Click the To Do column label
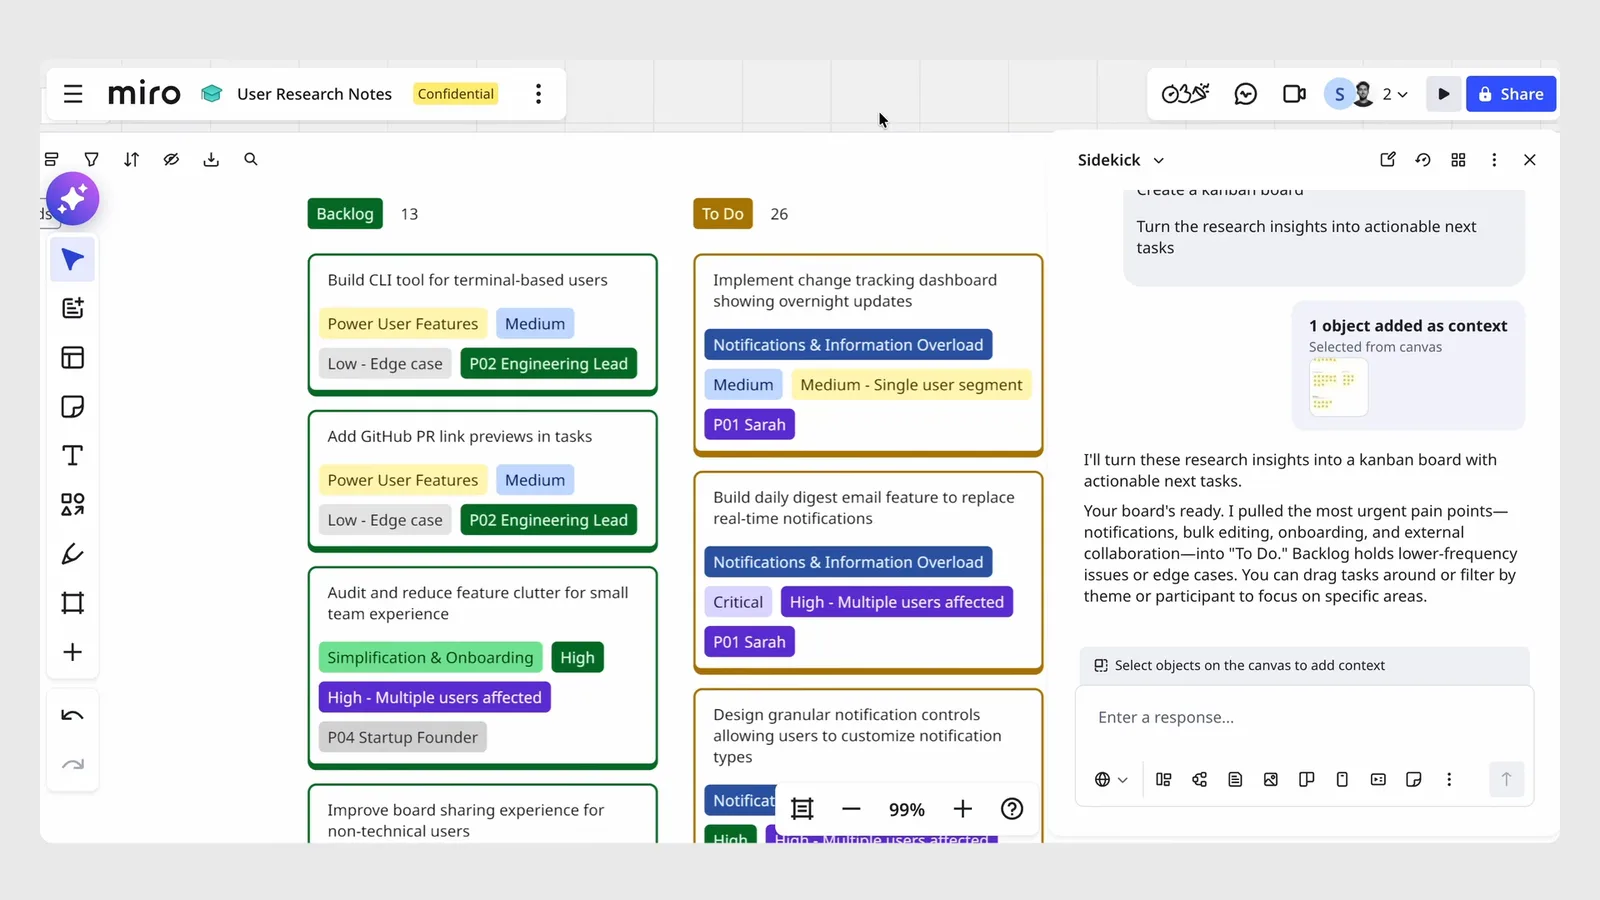The height and width of the screenshot is (900, 1600). coord(722,214)
